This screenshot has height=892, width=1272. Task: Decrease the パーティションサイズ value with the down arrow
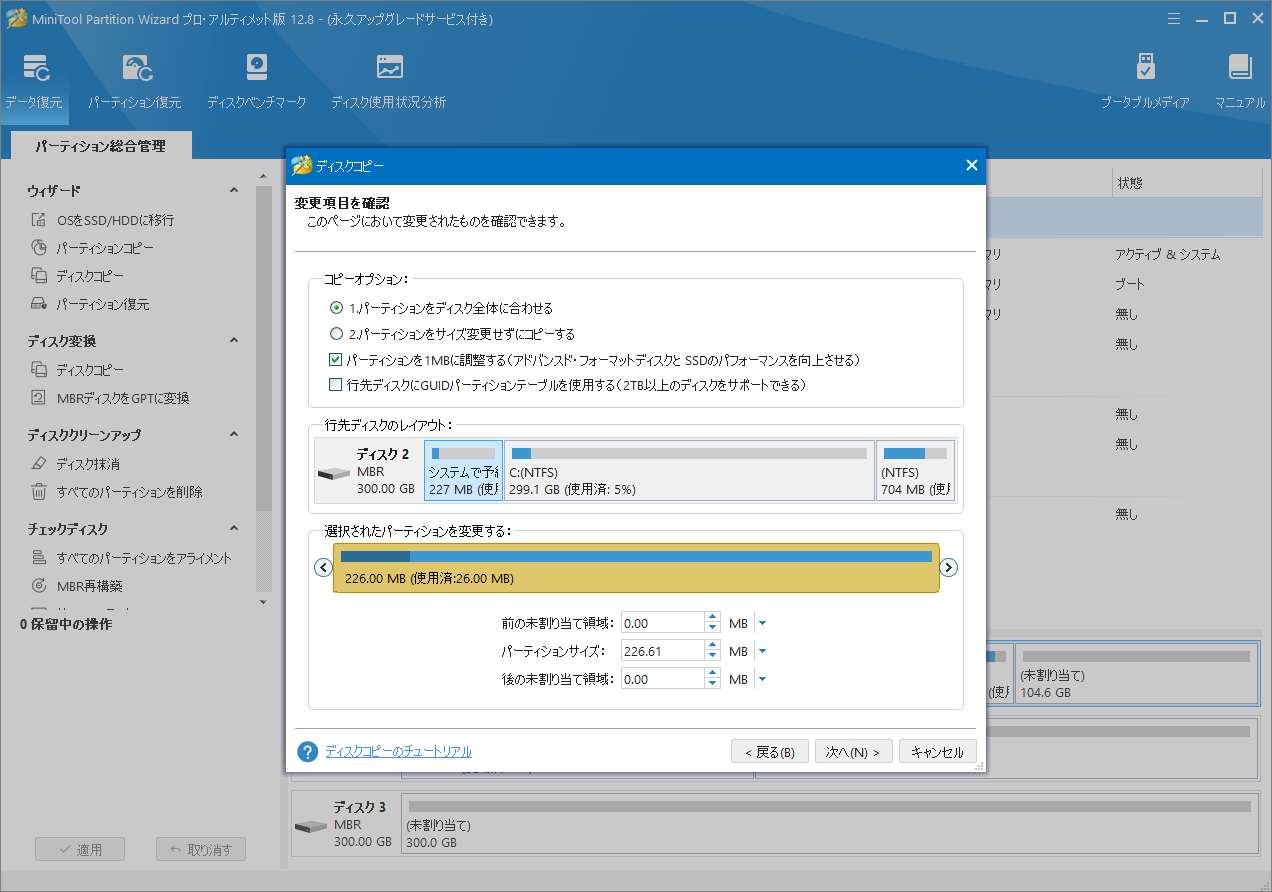[712, 657]
